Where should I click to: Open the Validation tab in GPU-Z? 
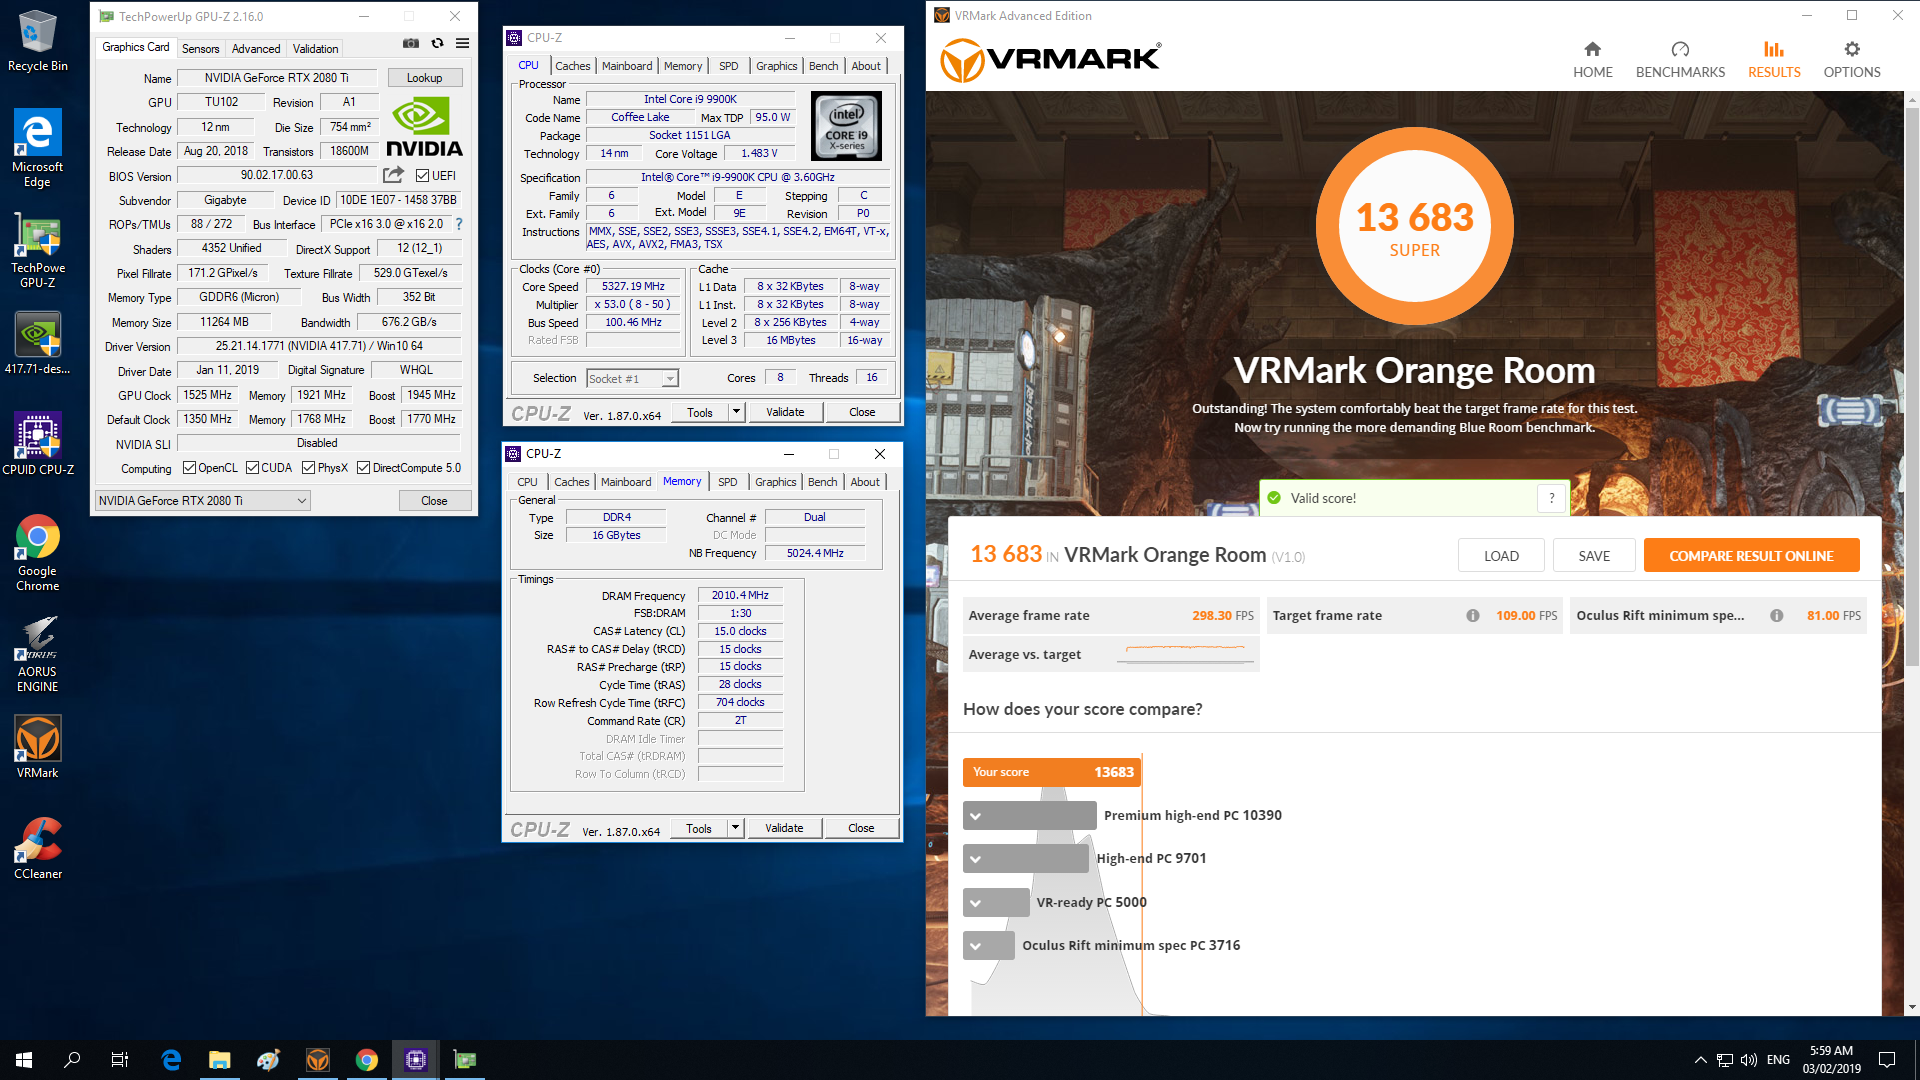coord(315,49)
